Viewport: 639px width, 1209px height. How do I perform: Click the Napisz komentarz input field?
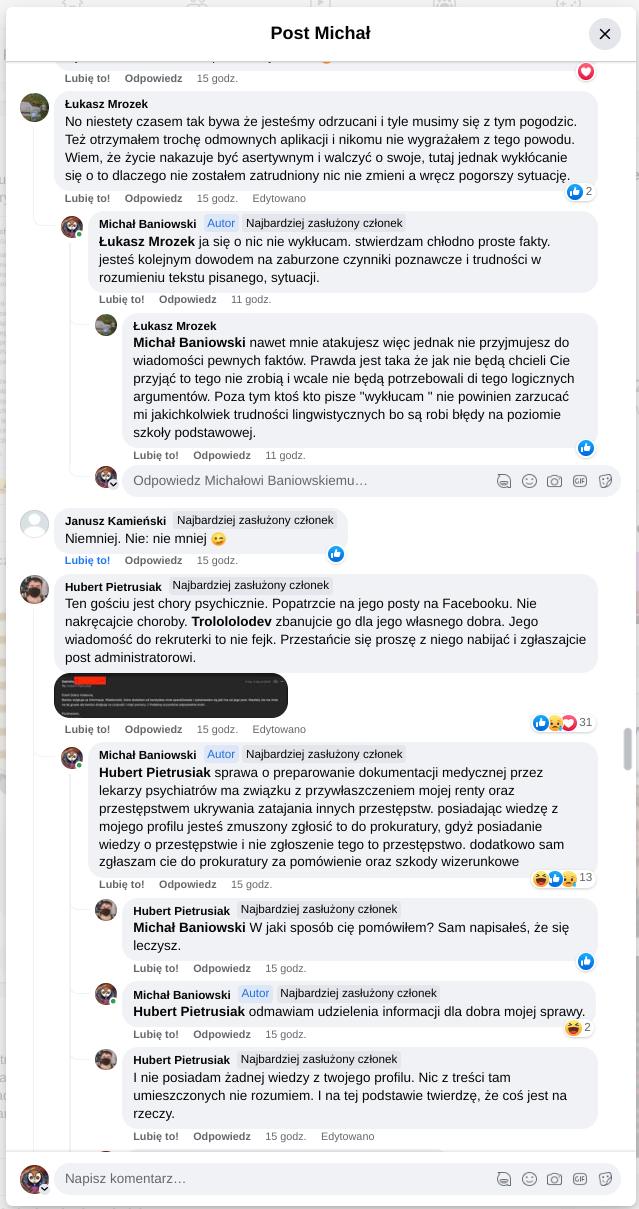pos(270,1179)
